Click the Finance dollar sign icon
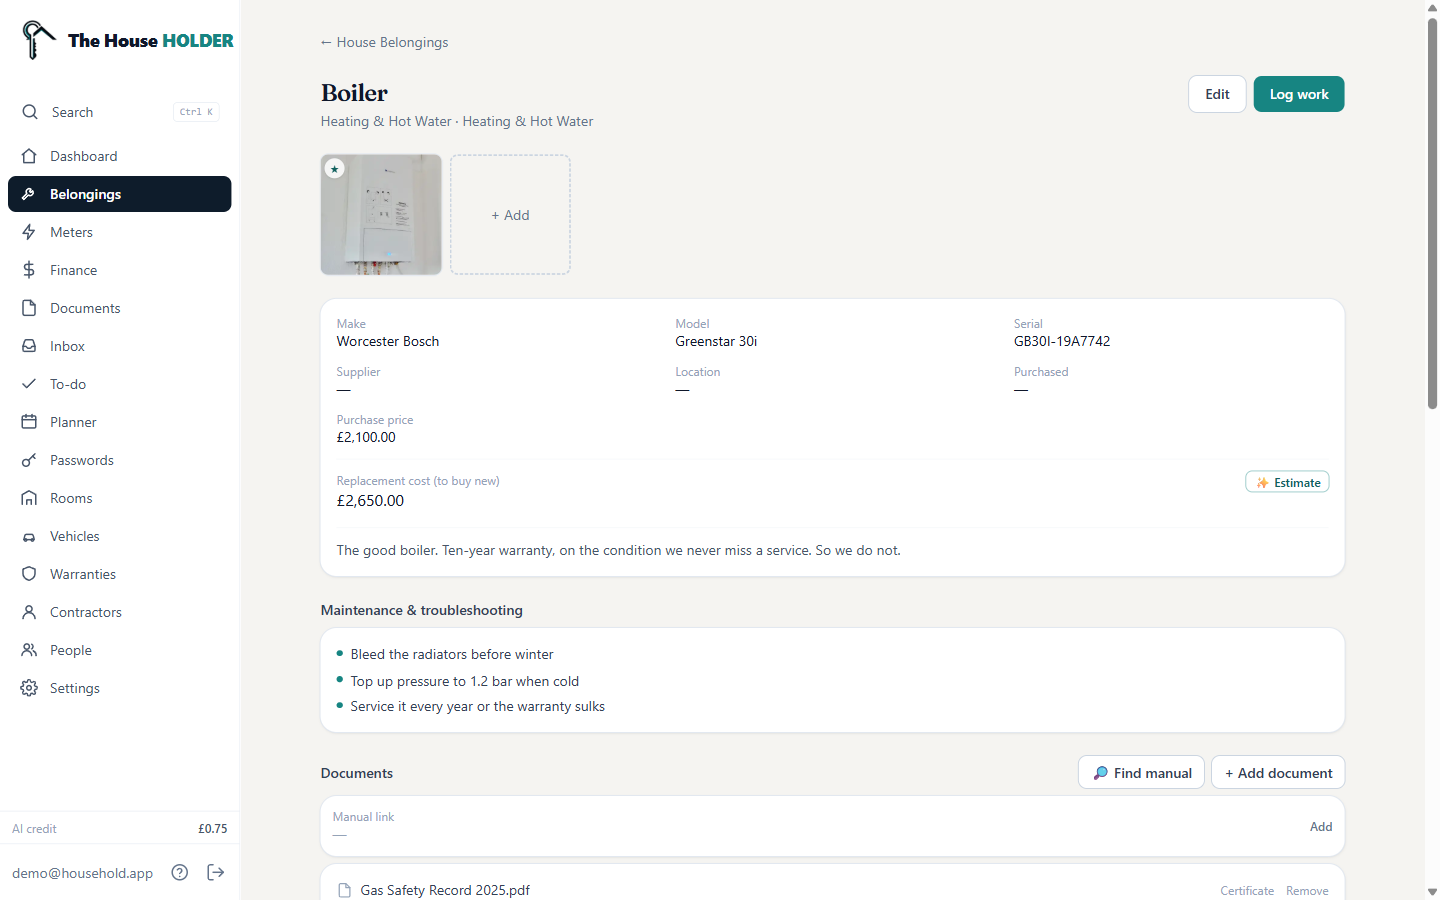The width and height of the screenshot is (1440, 900). [29, 270]
